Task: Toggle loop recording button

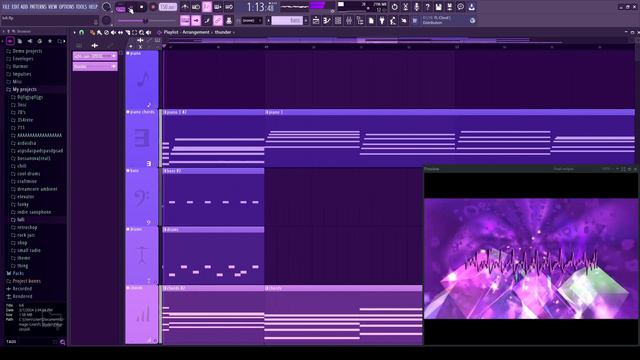Action: coord(229,7)
